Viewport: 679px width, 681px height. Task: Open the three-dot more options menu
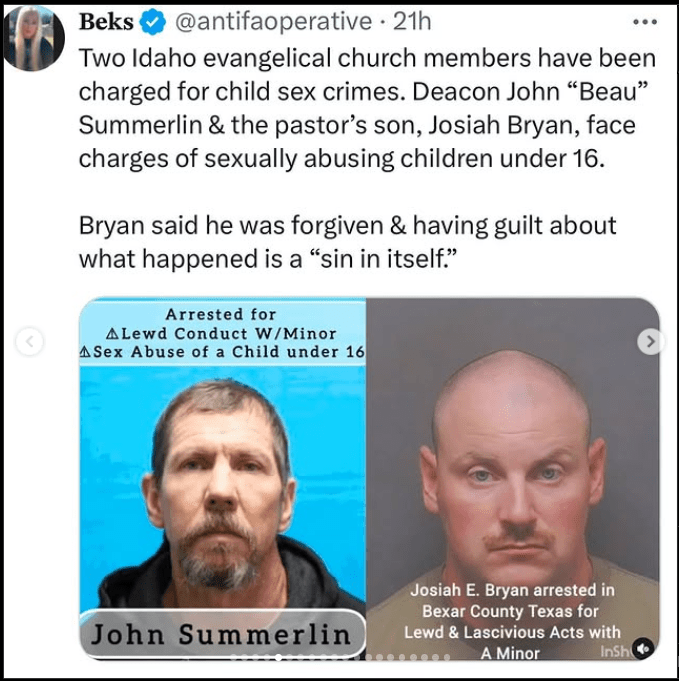645,21
